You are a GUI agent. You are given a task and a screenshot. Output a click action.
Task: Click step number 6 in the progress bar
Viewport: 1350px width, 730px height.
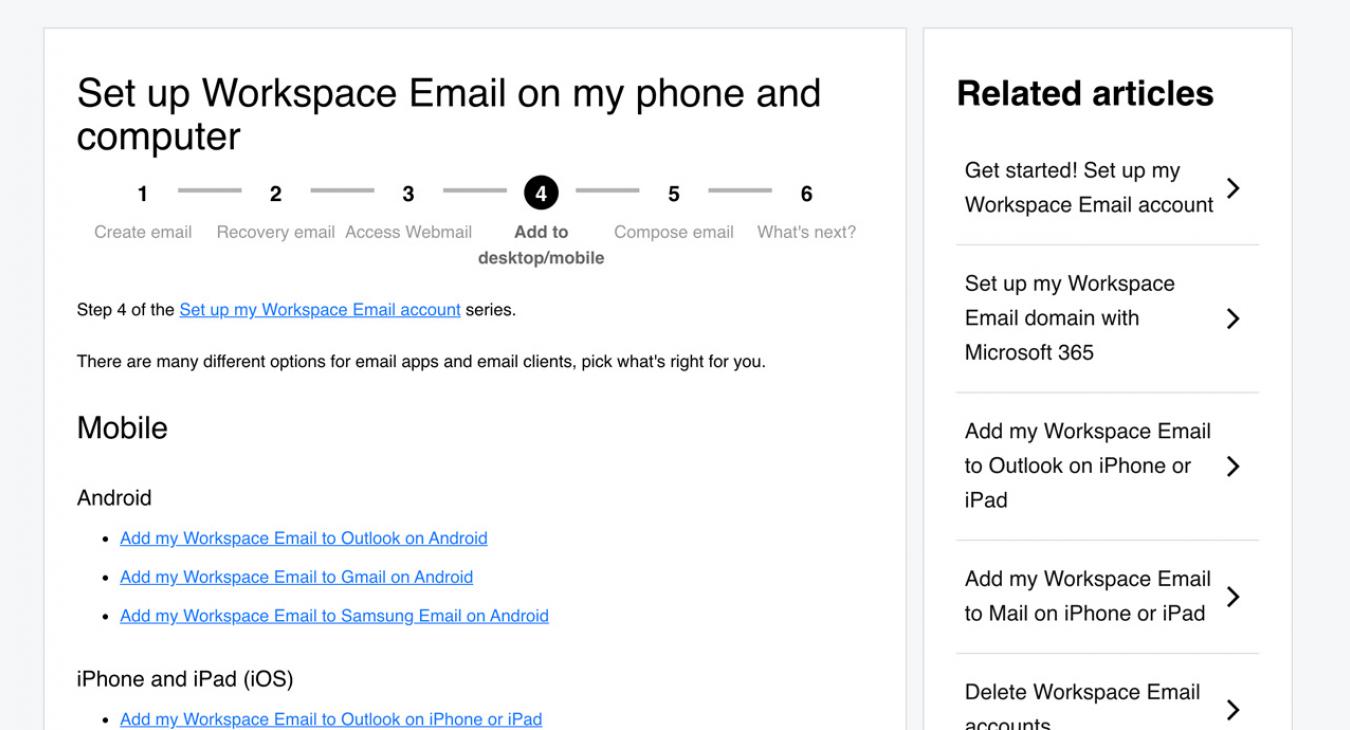(x=806, y=193)
